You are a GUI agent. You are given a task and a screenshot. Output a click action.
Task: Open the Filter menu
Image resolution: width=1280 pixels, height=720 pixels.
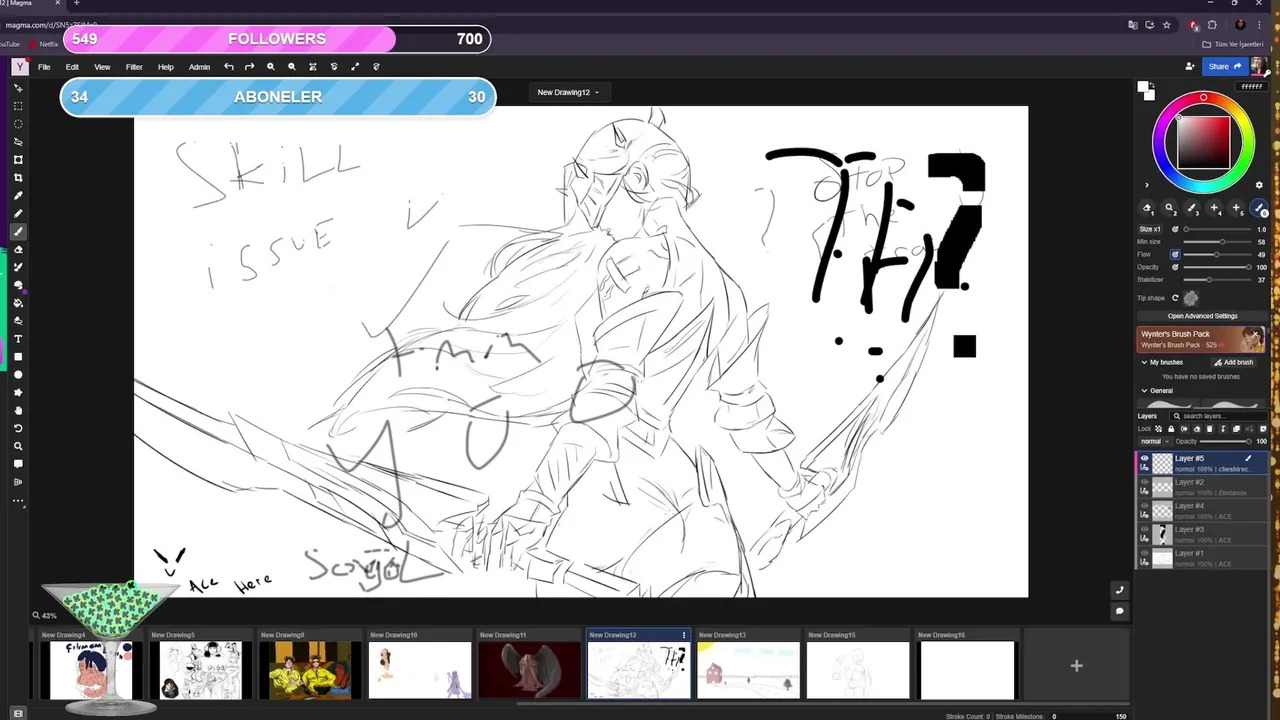pyautogui.click(x=134, y=67)
